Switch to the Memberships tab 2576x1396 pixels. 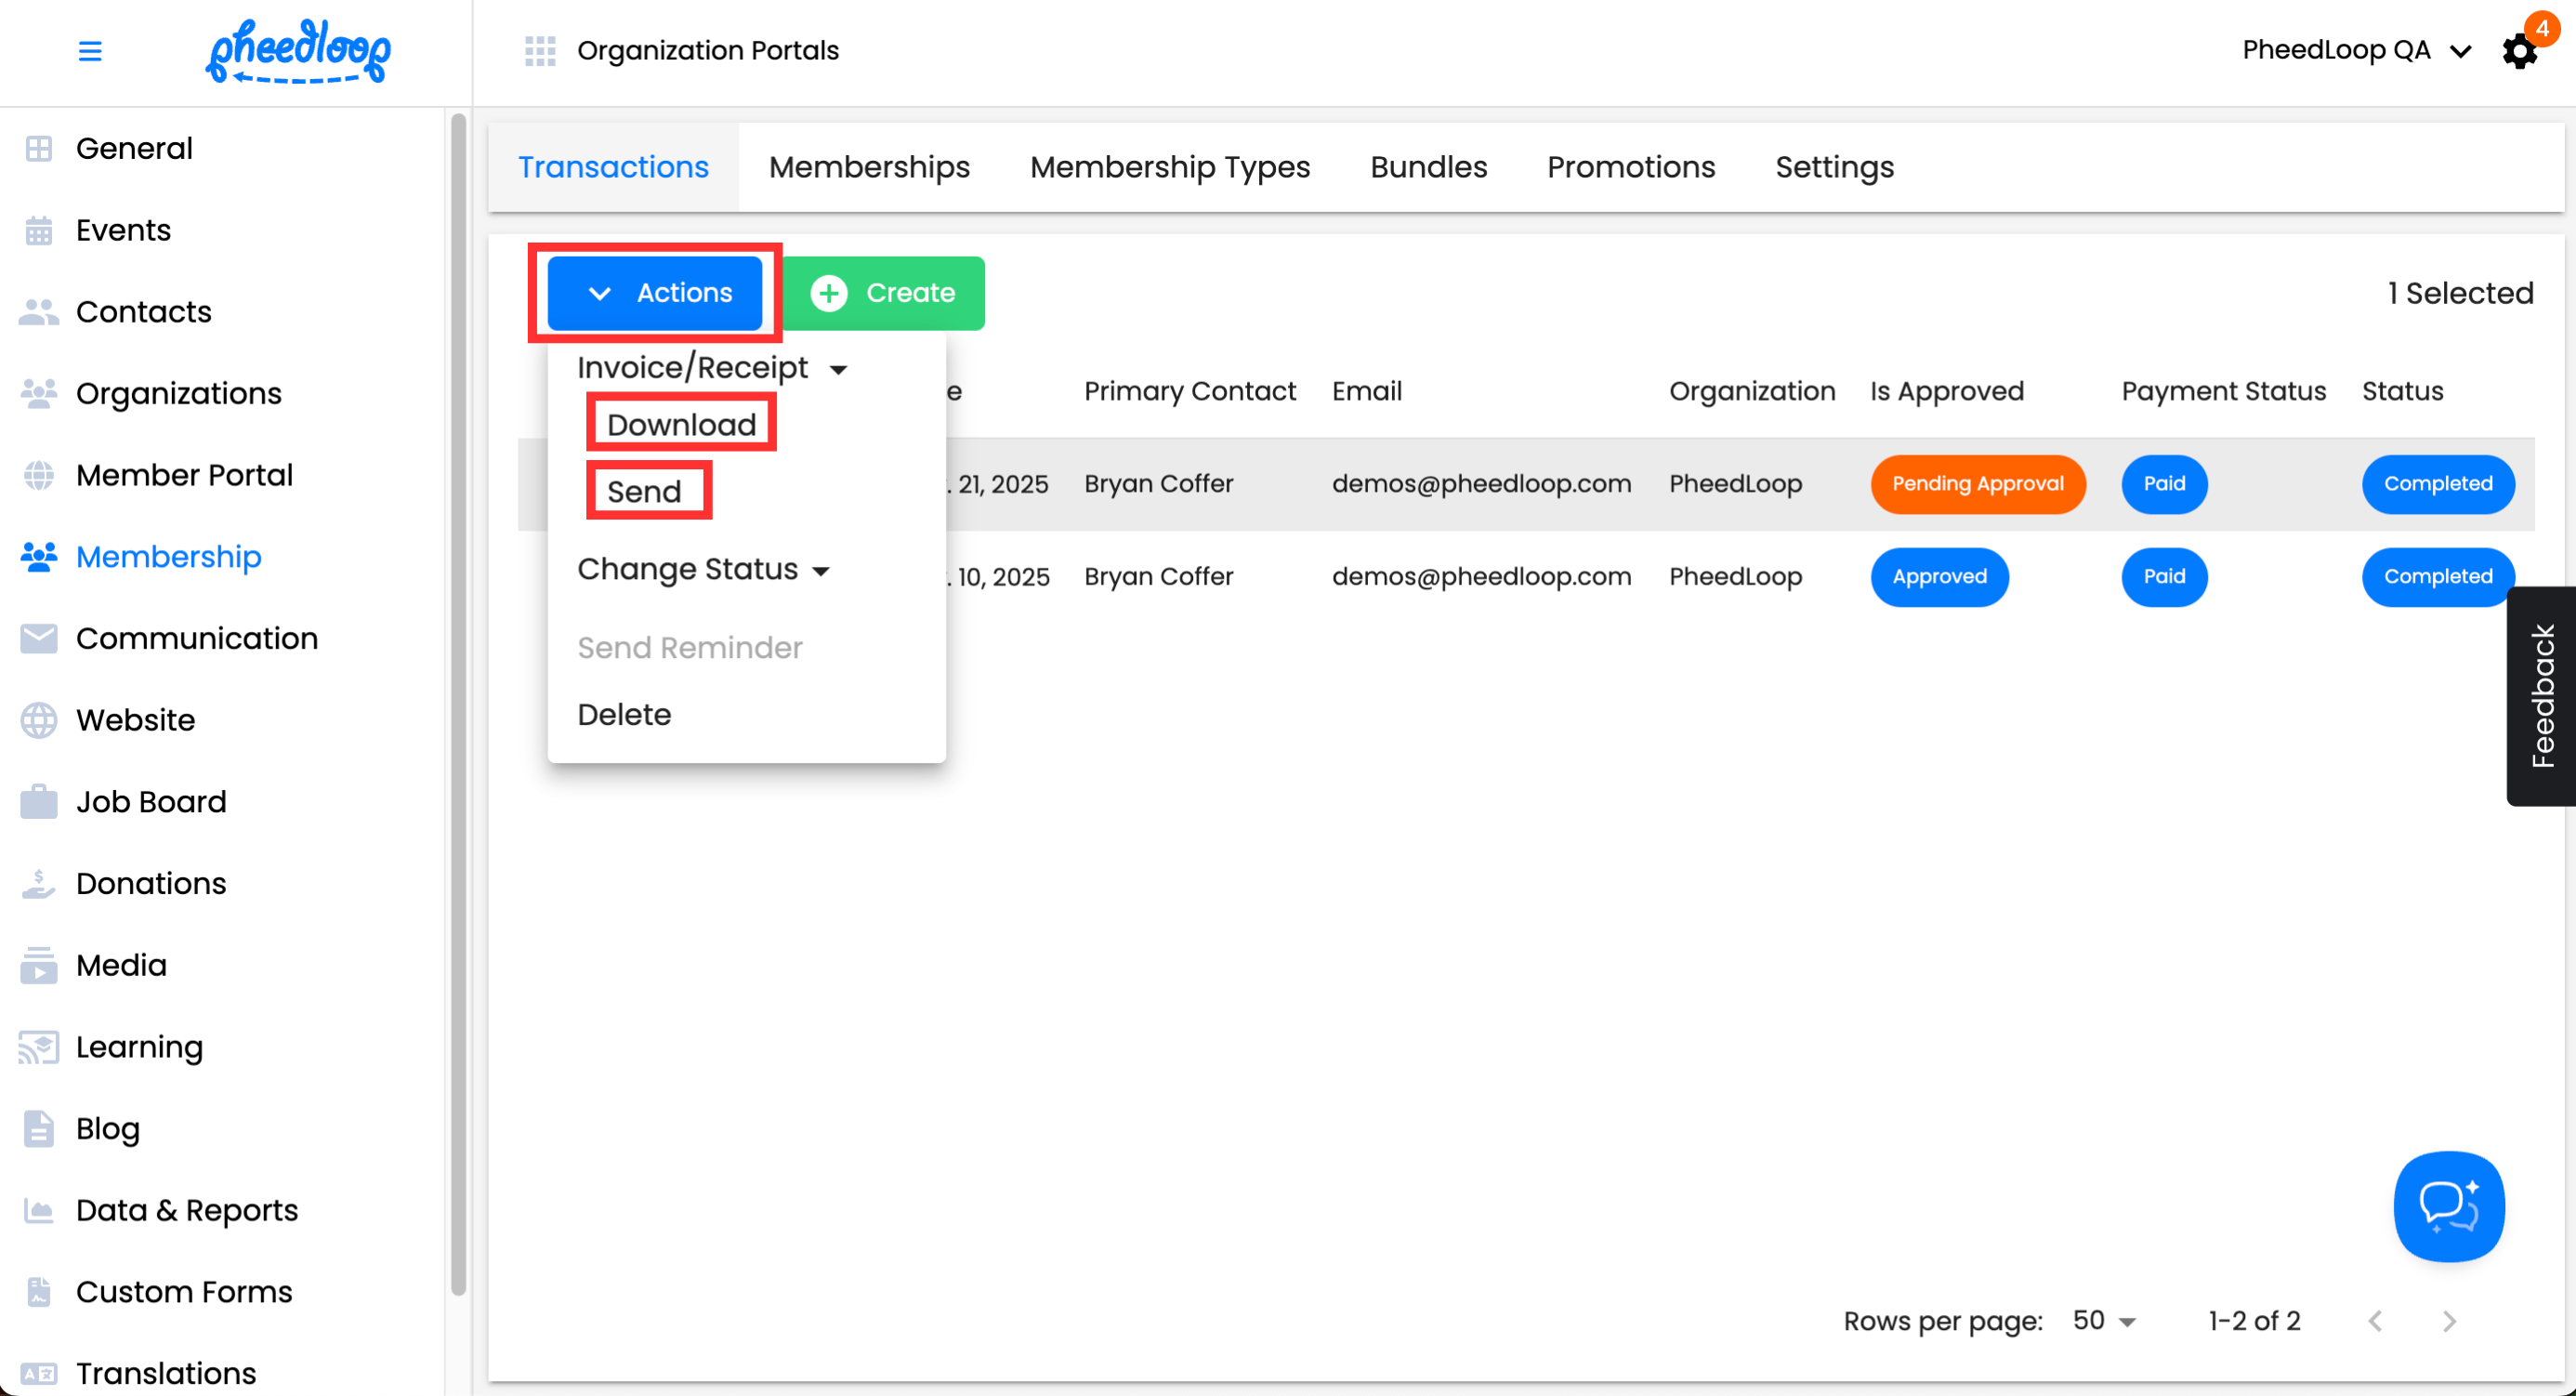click(x=869, y=167)
